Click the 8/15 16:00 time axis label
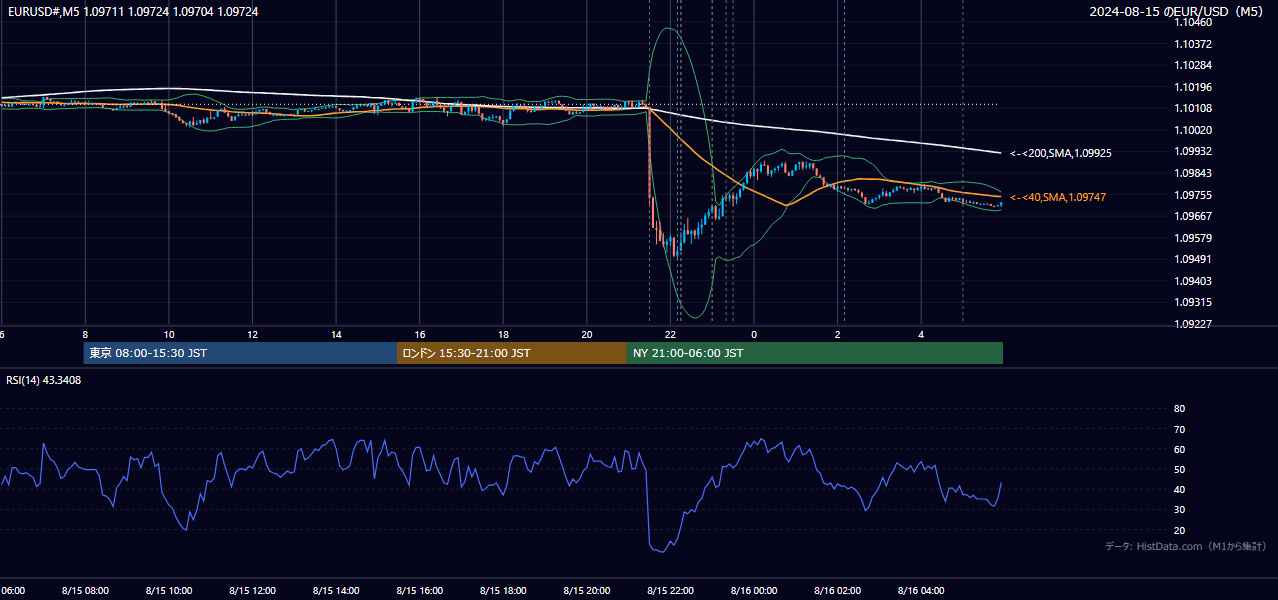Viewport: 1278px width, 600px height. point(420,591)
